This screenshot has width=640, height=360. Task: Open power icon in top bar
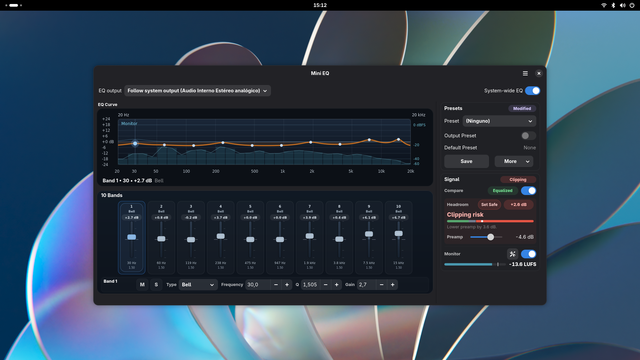[x=632, y=5]
